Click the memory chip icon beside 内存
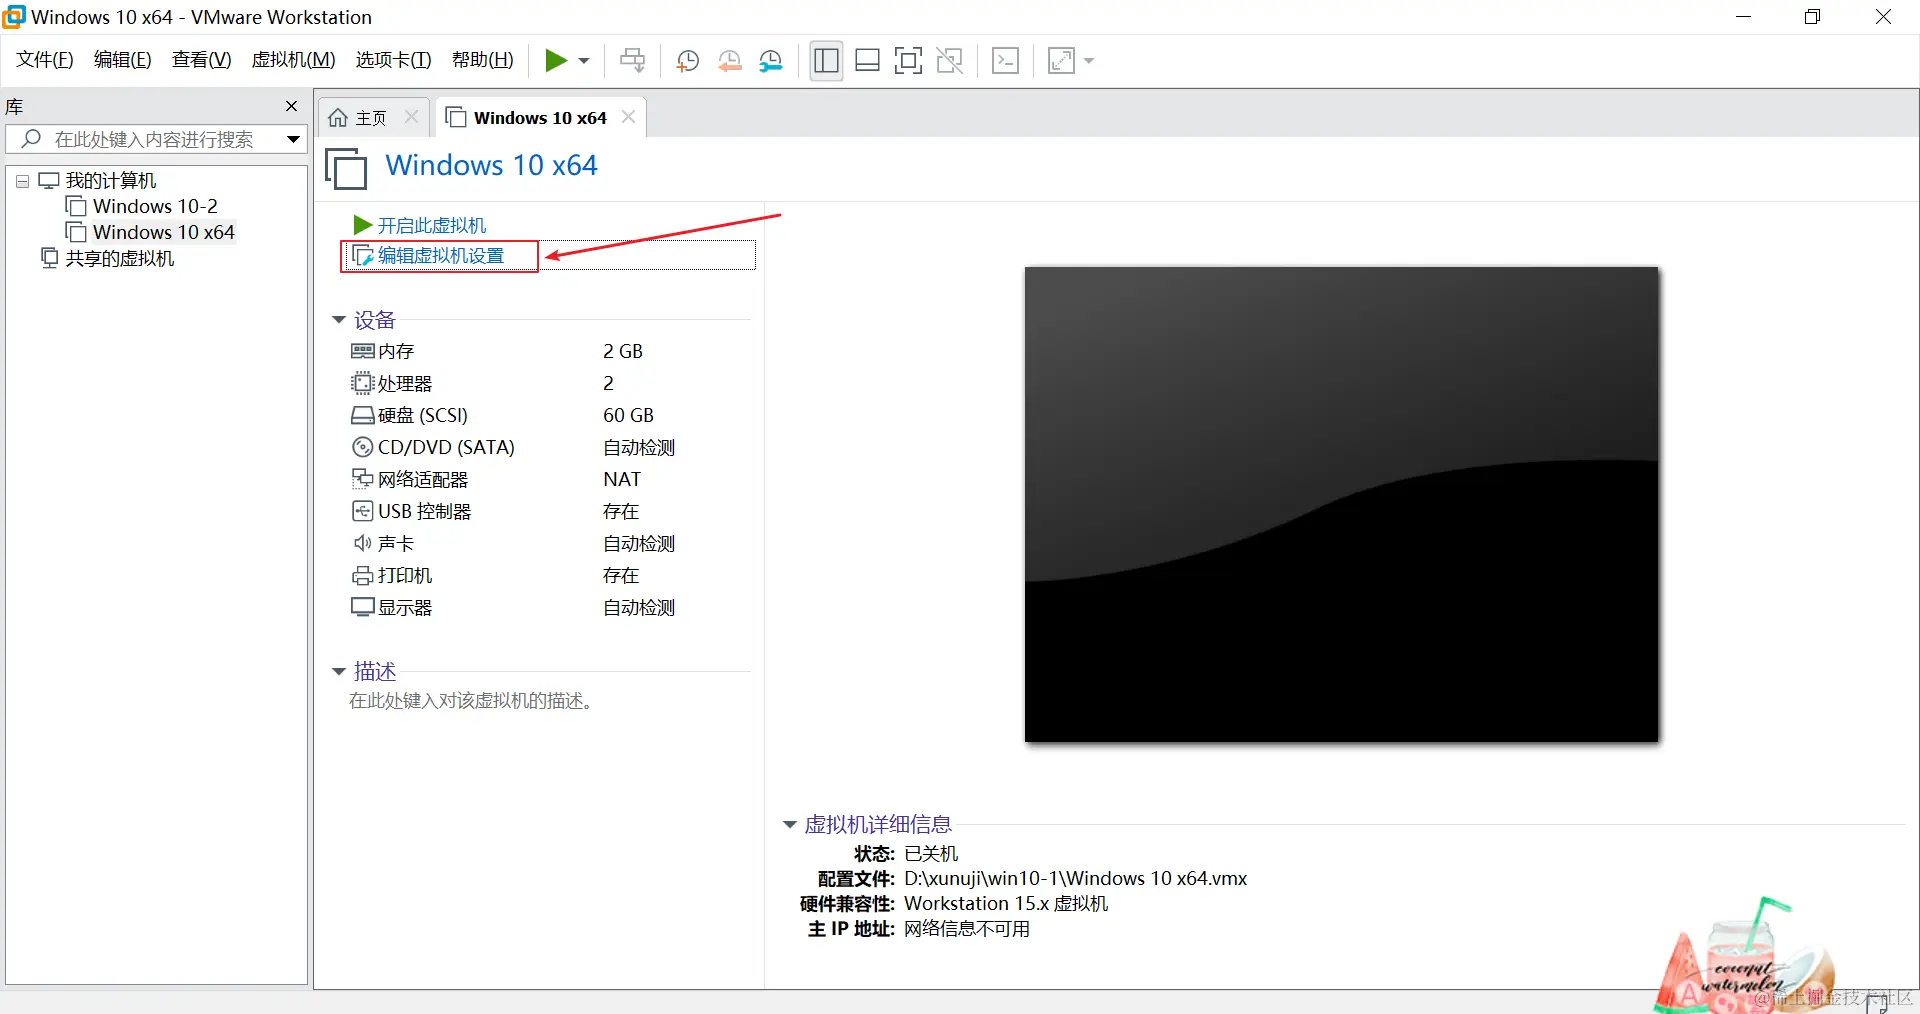The width and height of the screenshot is (1920, 1014). pos(362,351)
